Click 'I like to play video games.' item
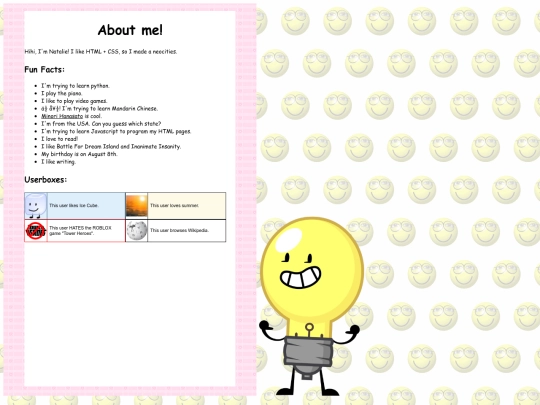This screenshot has height=405, width=540. click(x=74, y=101)
